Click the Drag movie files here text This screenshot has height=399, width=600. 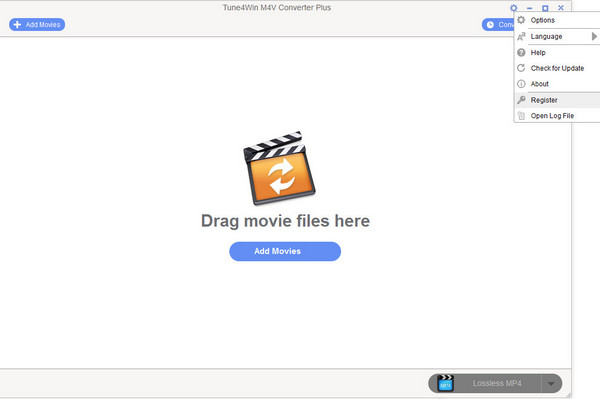pos(285,221)
